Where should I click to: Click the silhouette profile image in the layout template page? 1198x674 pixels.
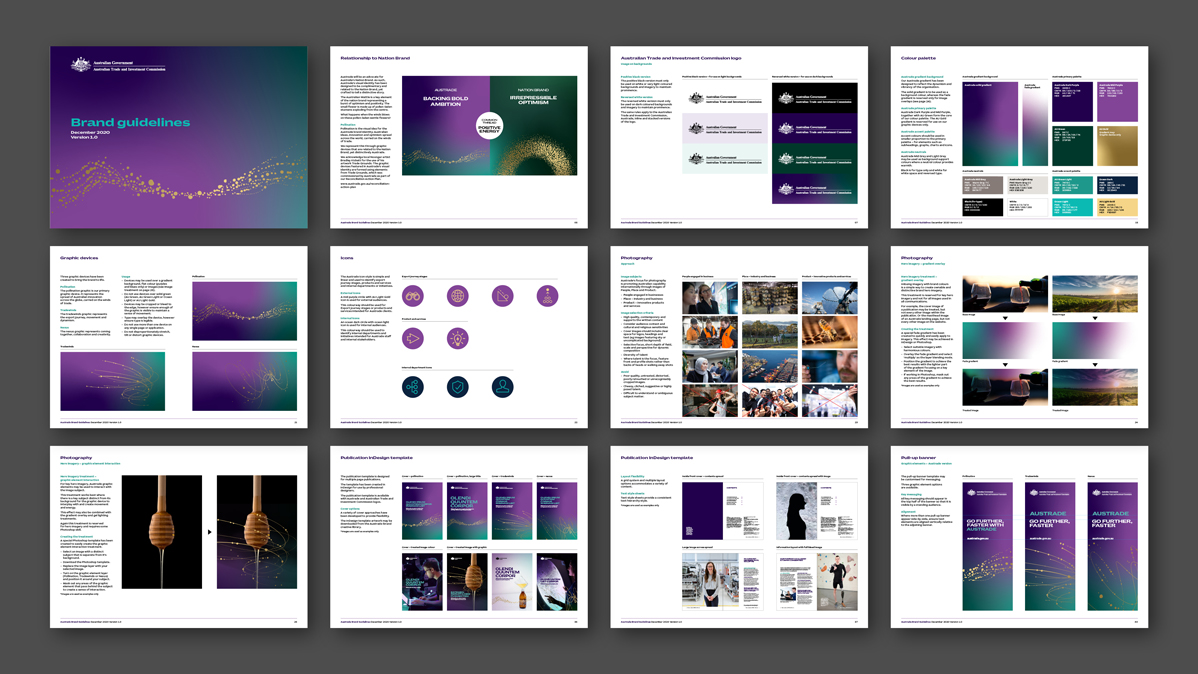tap(796, 512)
